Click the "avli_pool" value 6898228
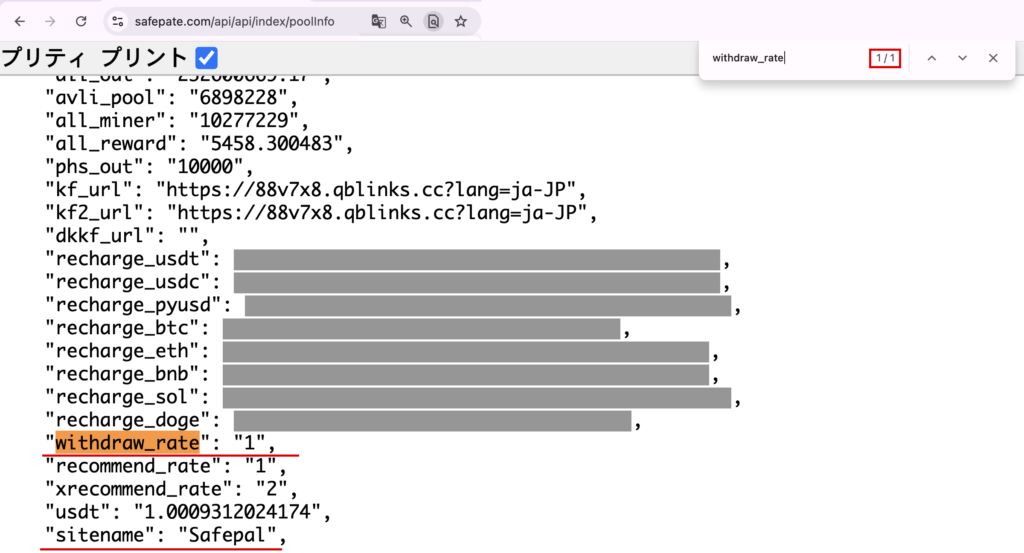This screenshot has height=553, width=1024. [238, 98]
